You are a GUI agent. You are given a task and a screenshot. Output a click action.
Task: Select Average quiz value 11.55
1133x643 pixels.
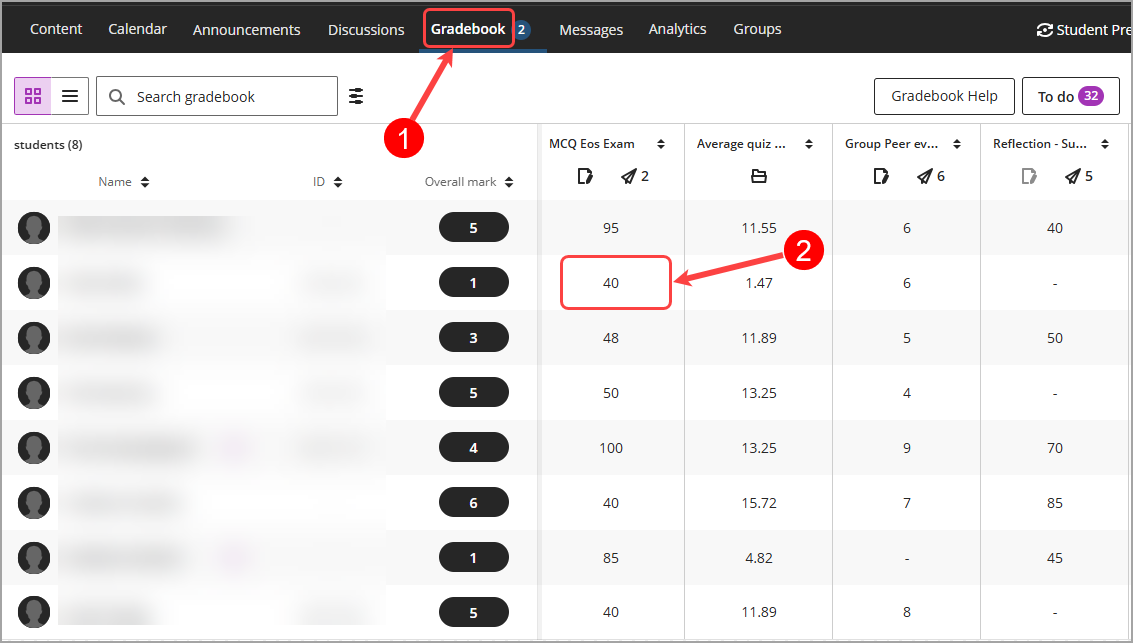[759, 228]
